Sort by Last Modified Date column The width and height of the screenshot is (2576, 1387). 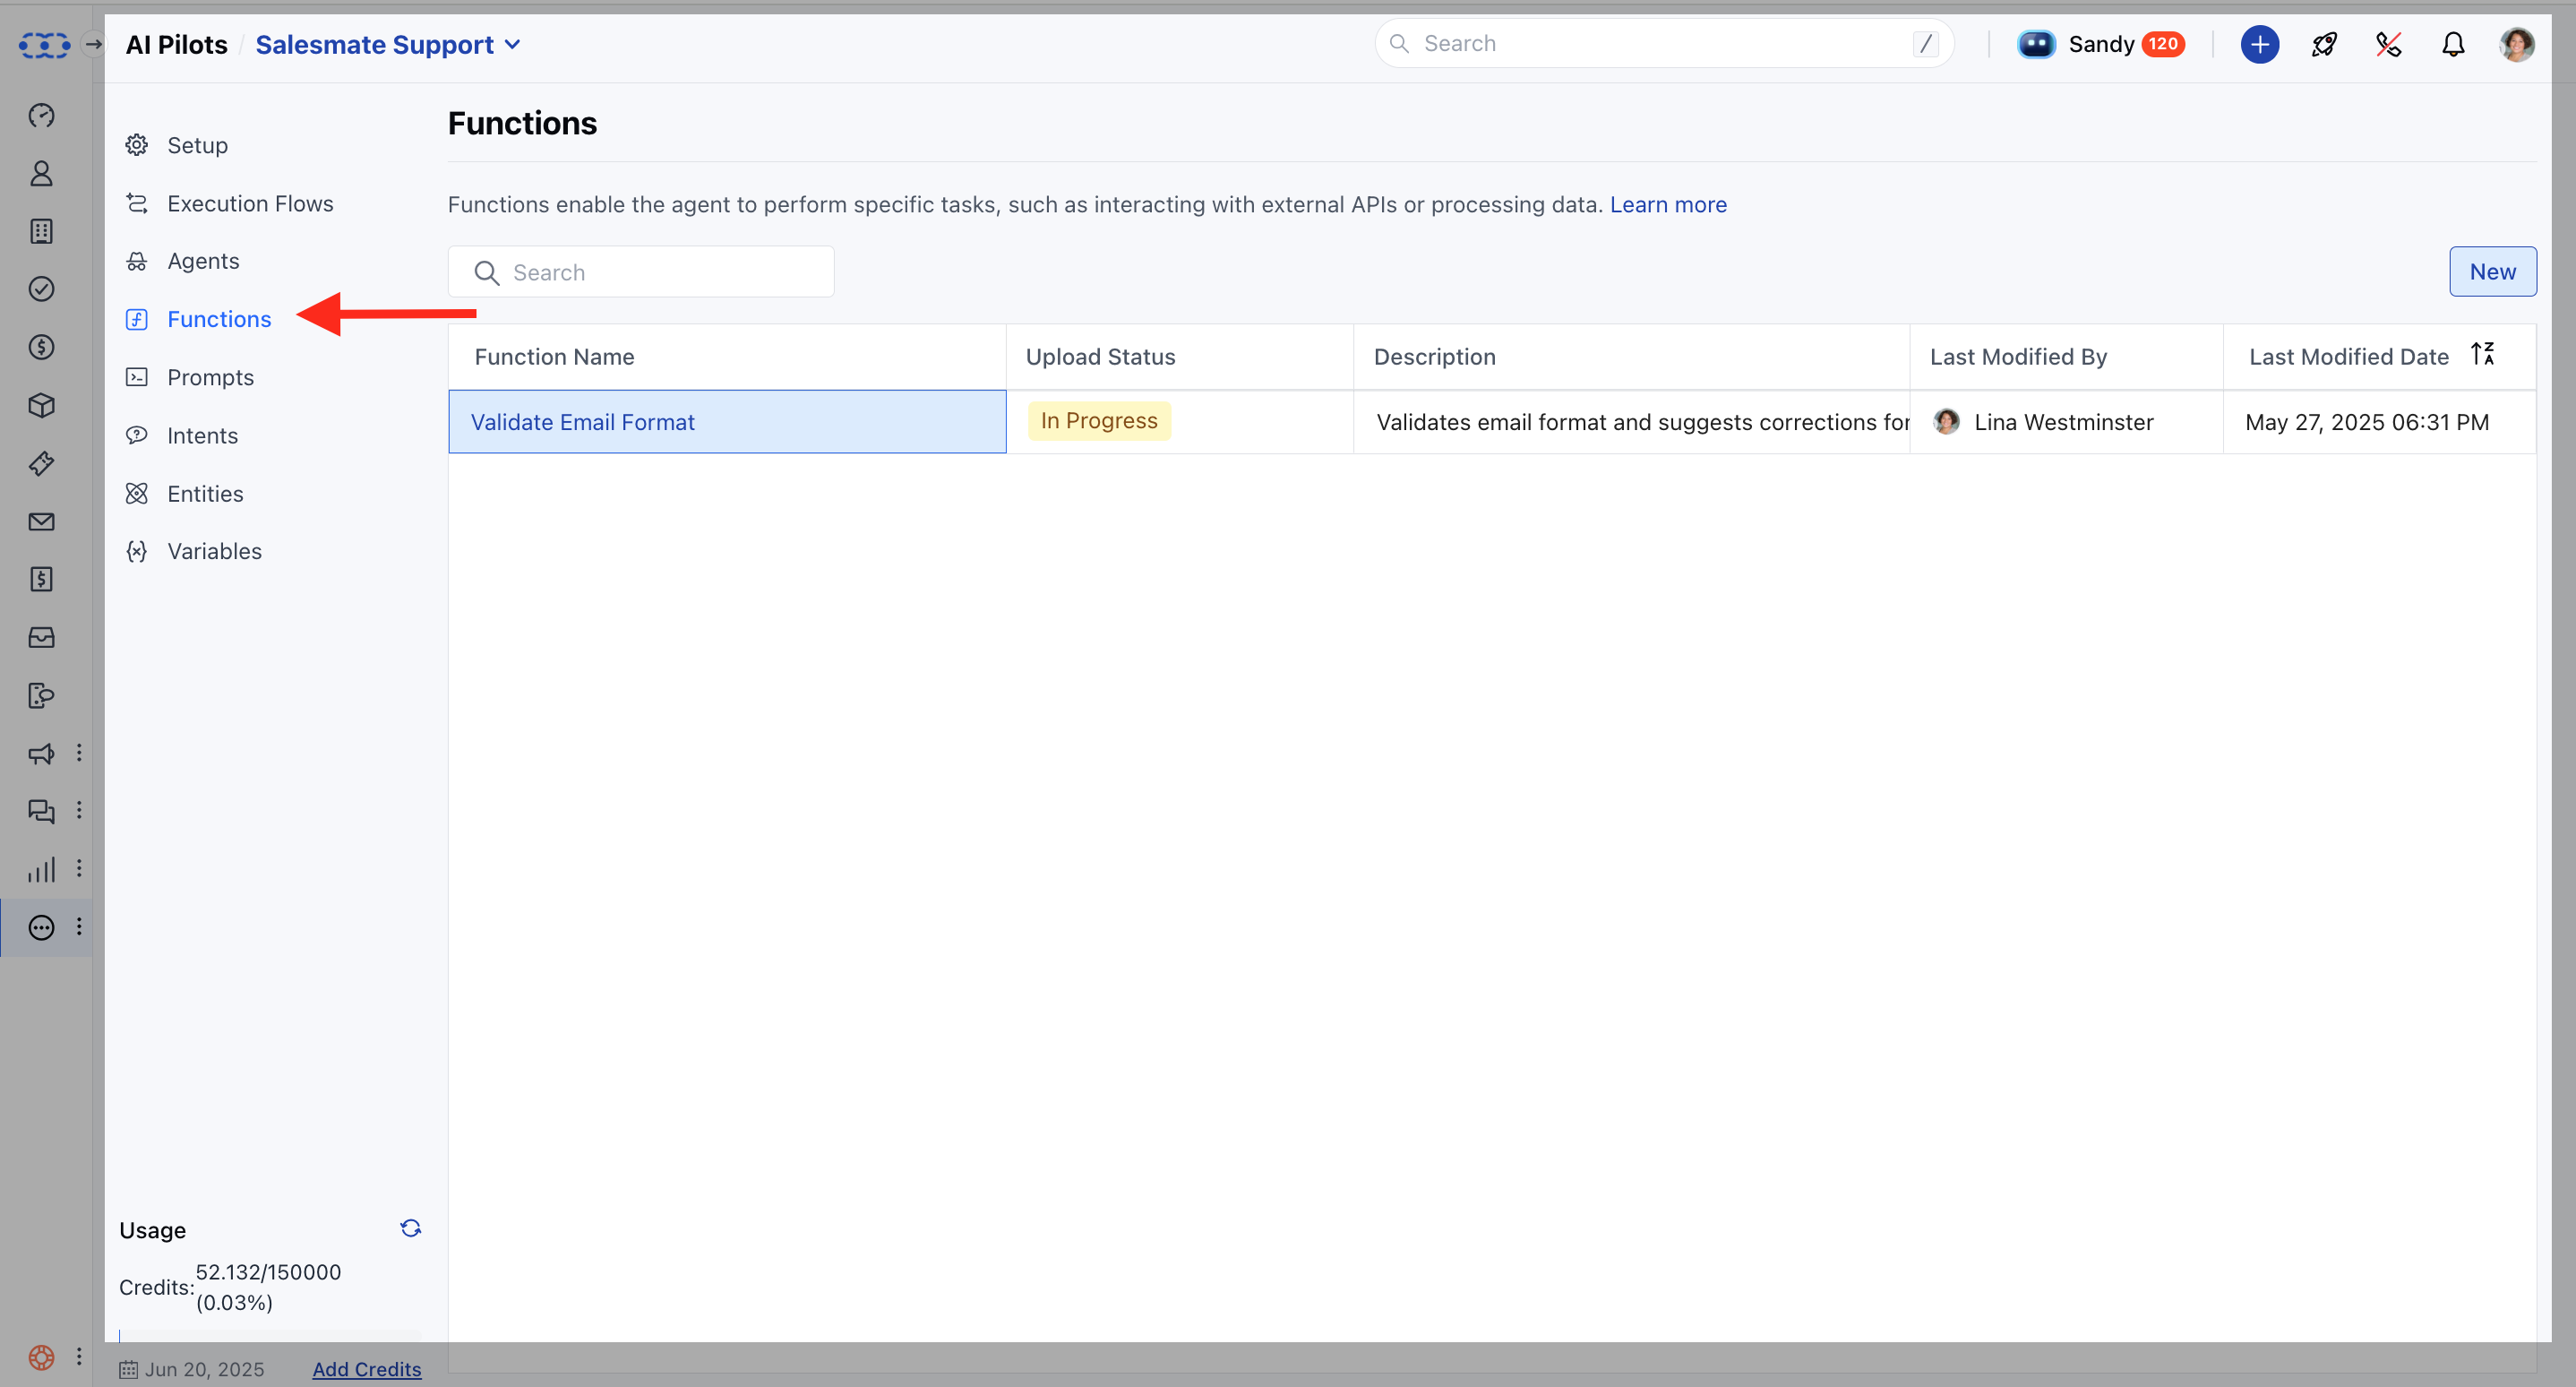pos(2349,357)
